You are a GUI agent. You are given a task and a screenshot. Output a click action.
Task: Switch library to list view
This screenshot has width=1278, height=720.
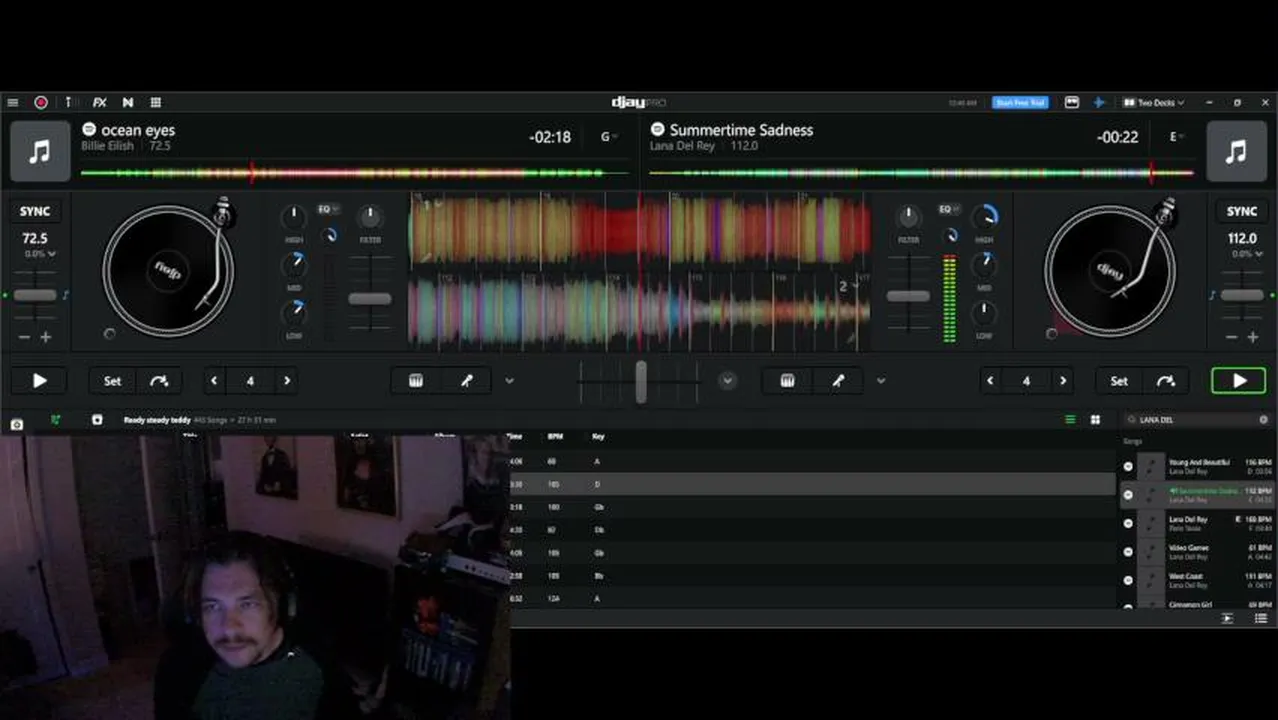1070,420
